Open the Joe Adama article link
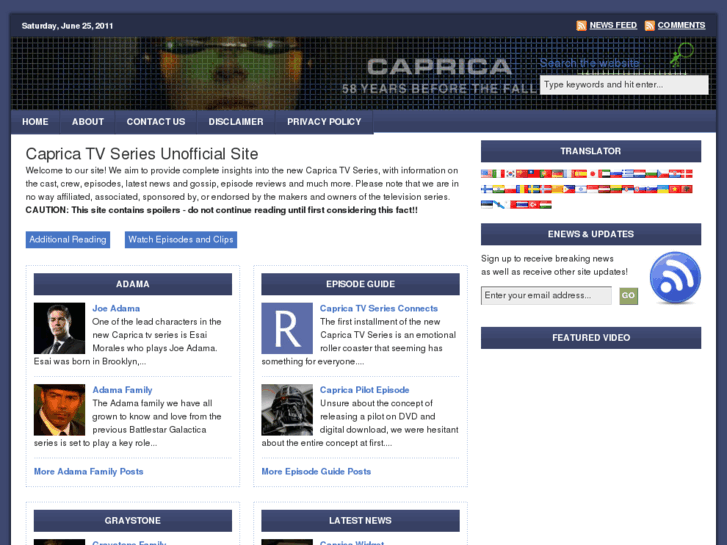The height and width of the screenshot is (545, 727). pos(116,308)
